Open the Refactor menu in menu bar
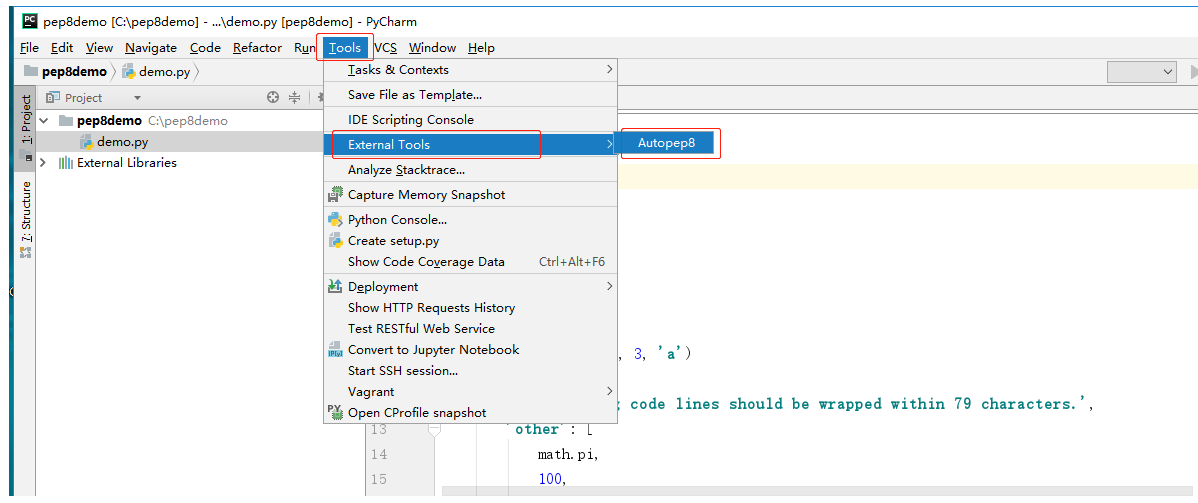Screen dimensions: 1198x503 tap(257, 48)
